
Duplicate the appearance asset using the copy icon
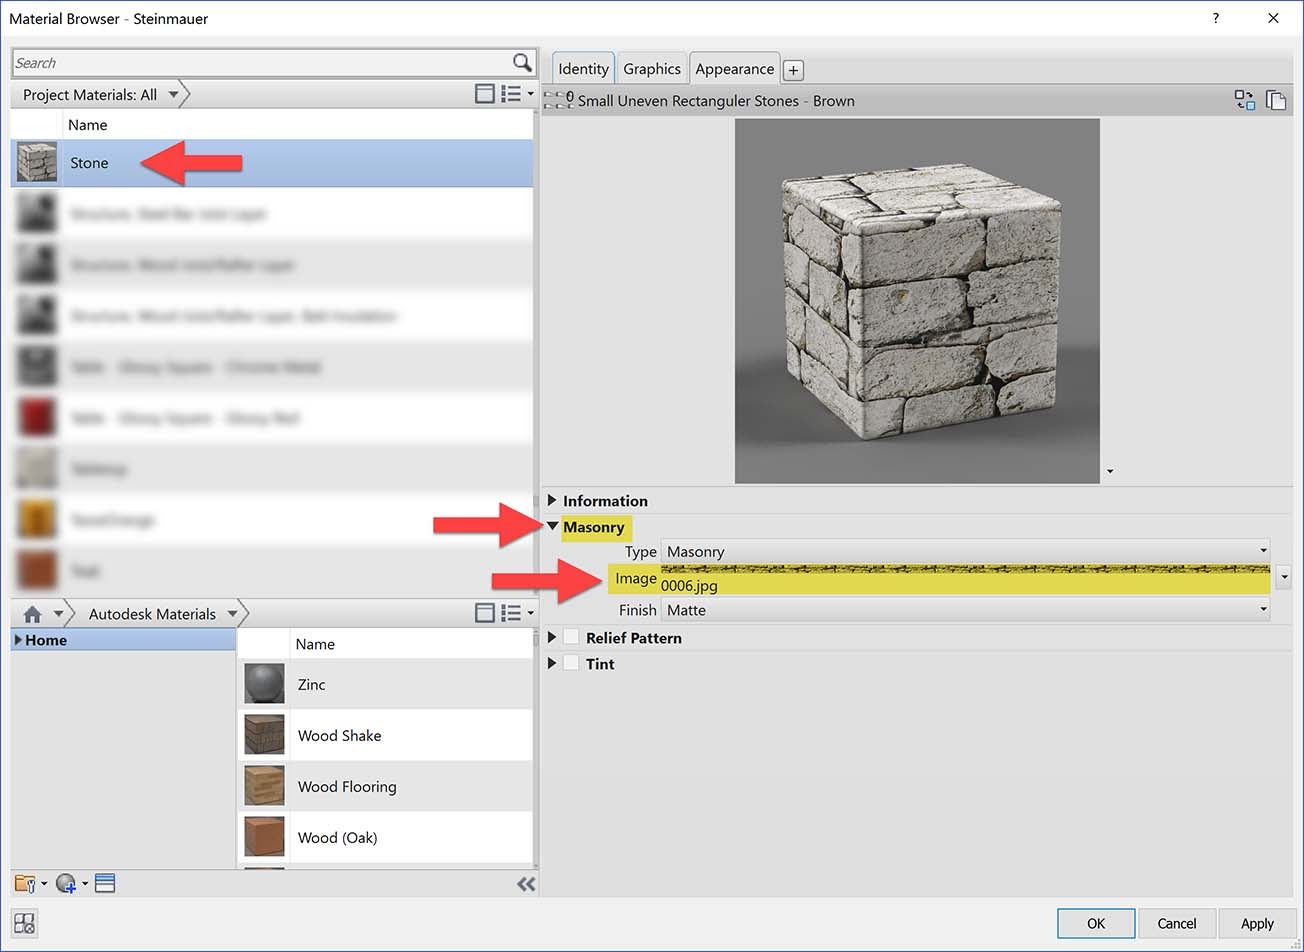click(1276, 100)
